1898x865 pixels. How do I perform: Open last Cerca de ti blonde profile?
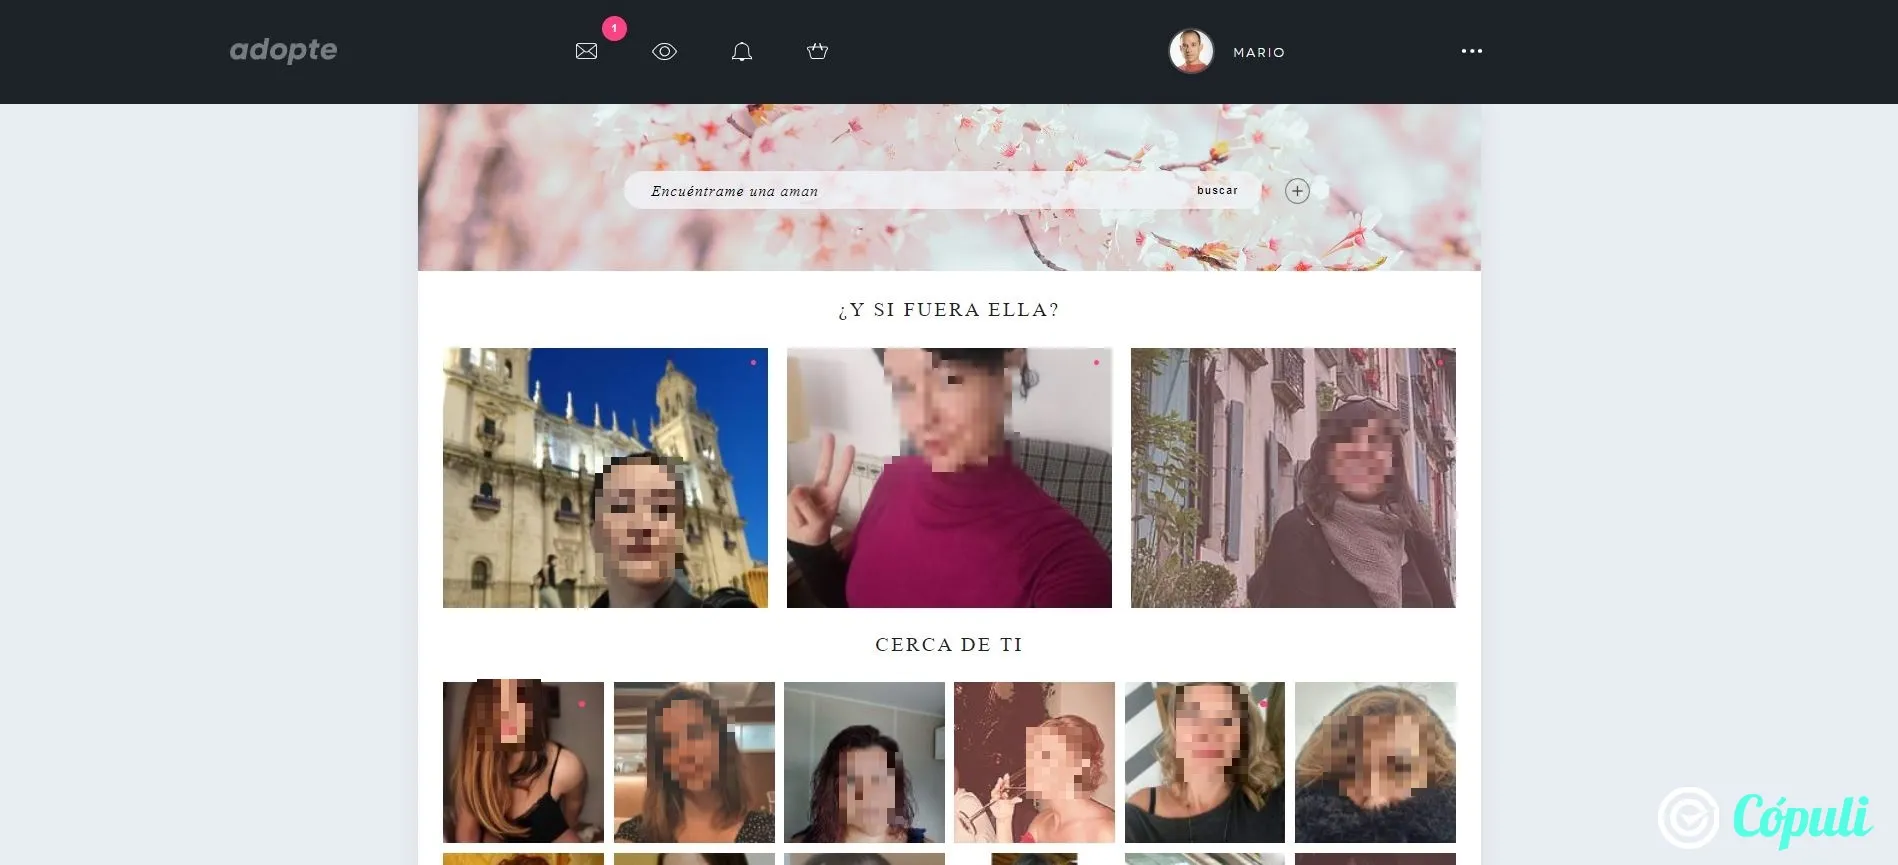[x=1375, y=762]
